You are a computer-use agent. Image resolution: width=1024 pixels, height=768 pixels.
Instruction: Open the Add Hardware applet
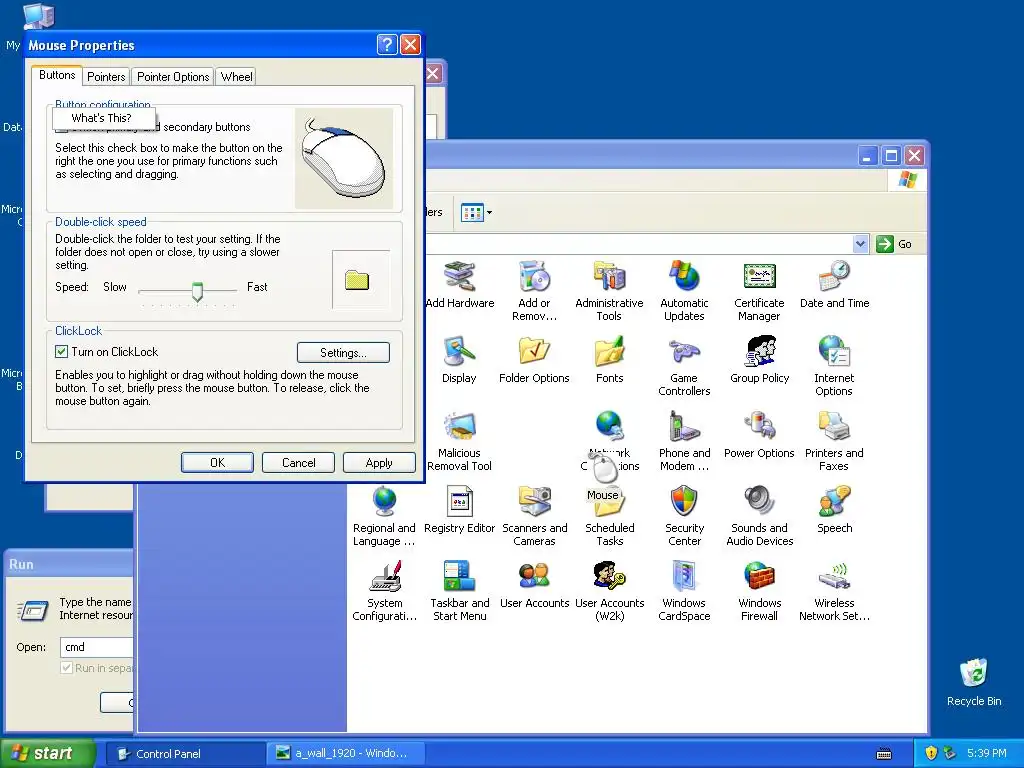tap(460, 285)
